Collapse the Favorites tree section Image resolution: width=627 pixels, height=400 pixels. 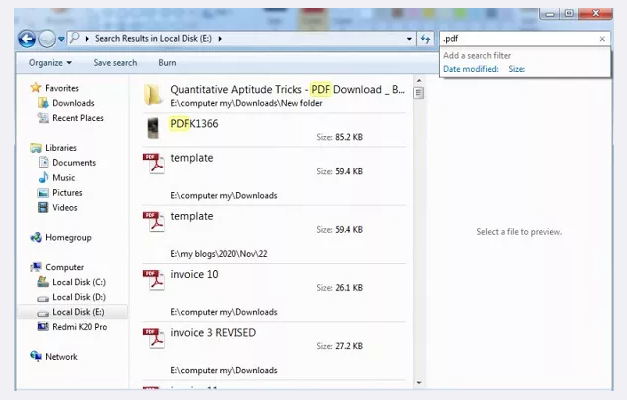pos(23,88)
